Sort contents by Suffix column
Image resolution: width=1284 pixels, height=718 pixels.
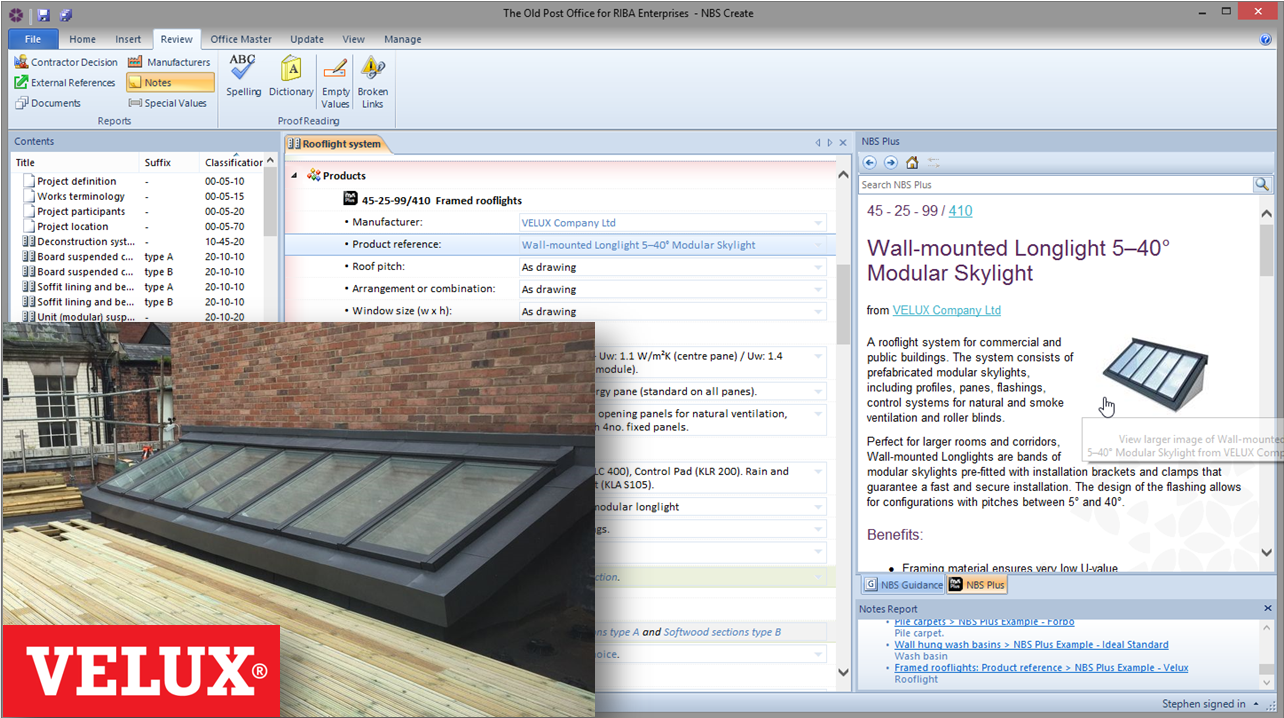point(170,162)
